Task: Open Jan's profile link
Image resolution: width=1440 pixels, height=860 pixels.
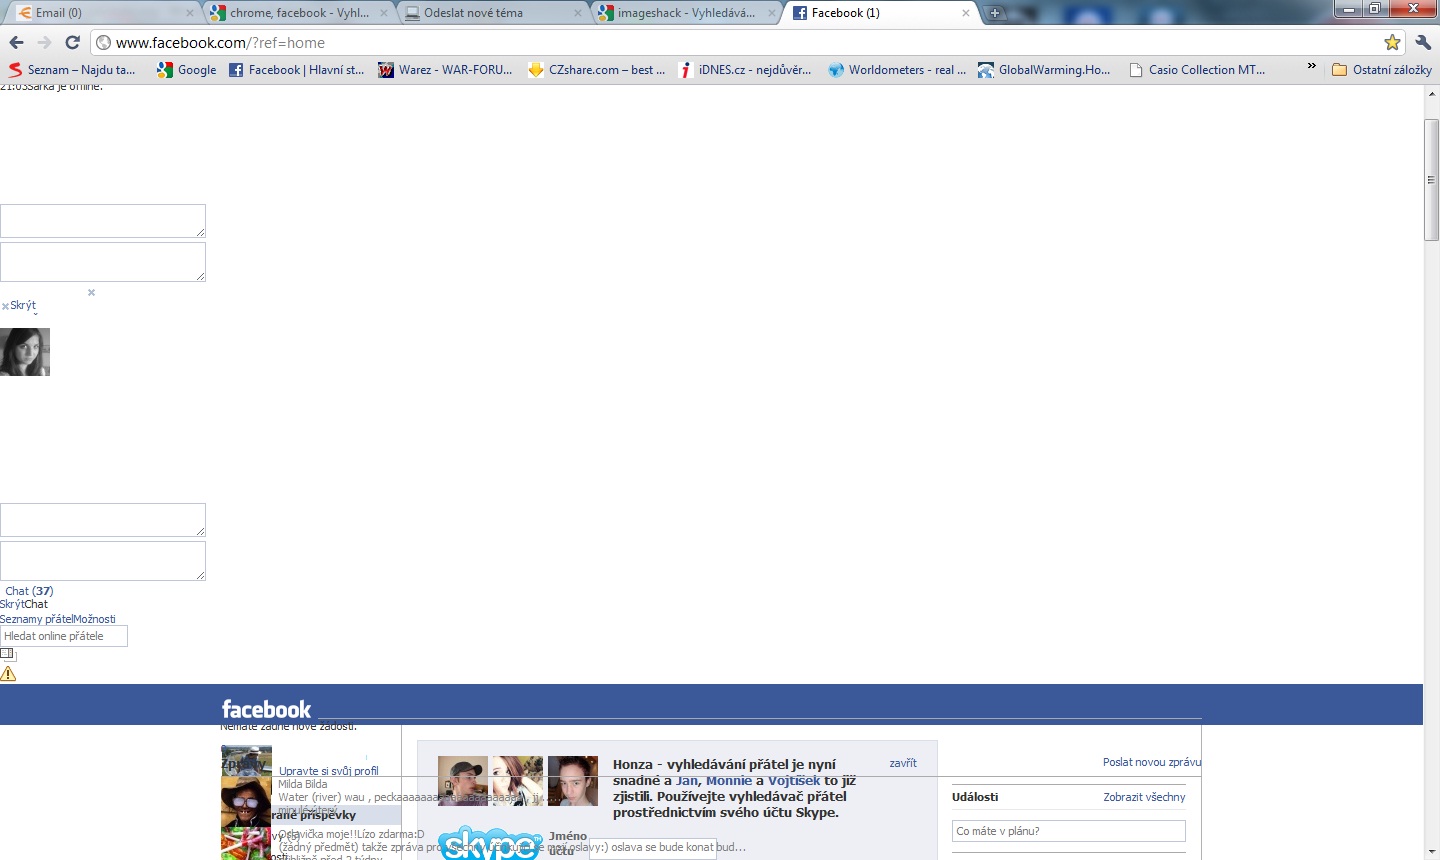Action: click(687, 780)
